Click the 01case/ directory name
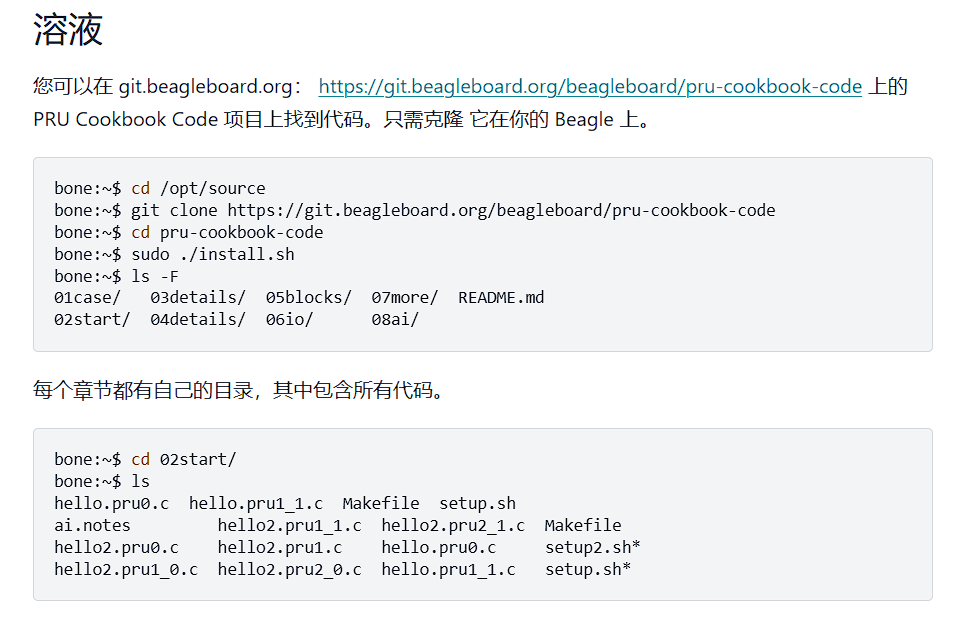 click(87, 297)
